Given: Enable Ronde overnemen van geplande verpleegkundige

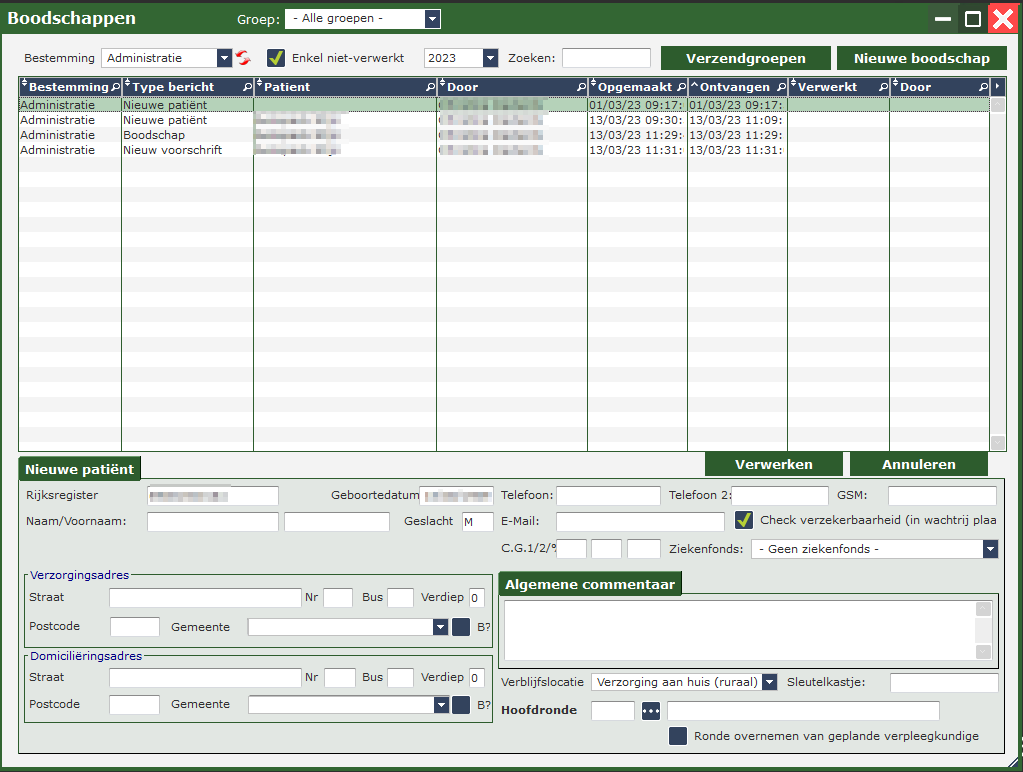Looking at the screenshot, I should [678, 736].
